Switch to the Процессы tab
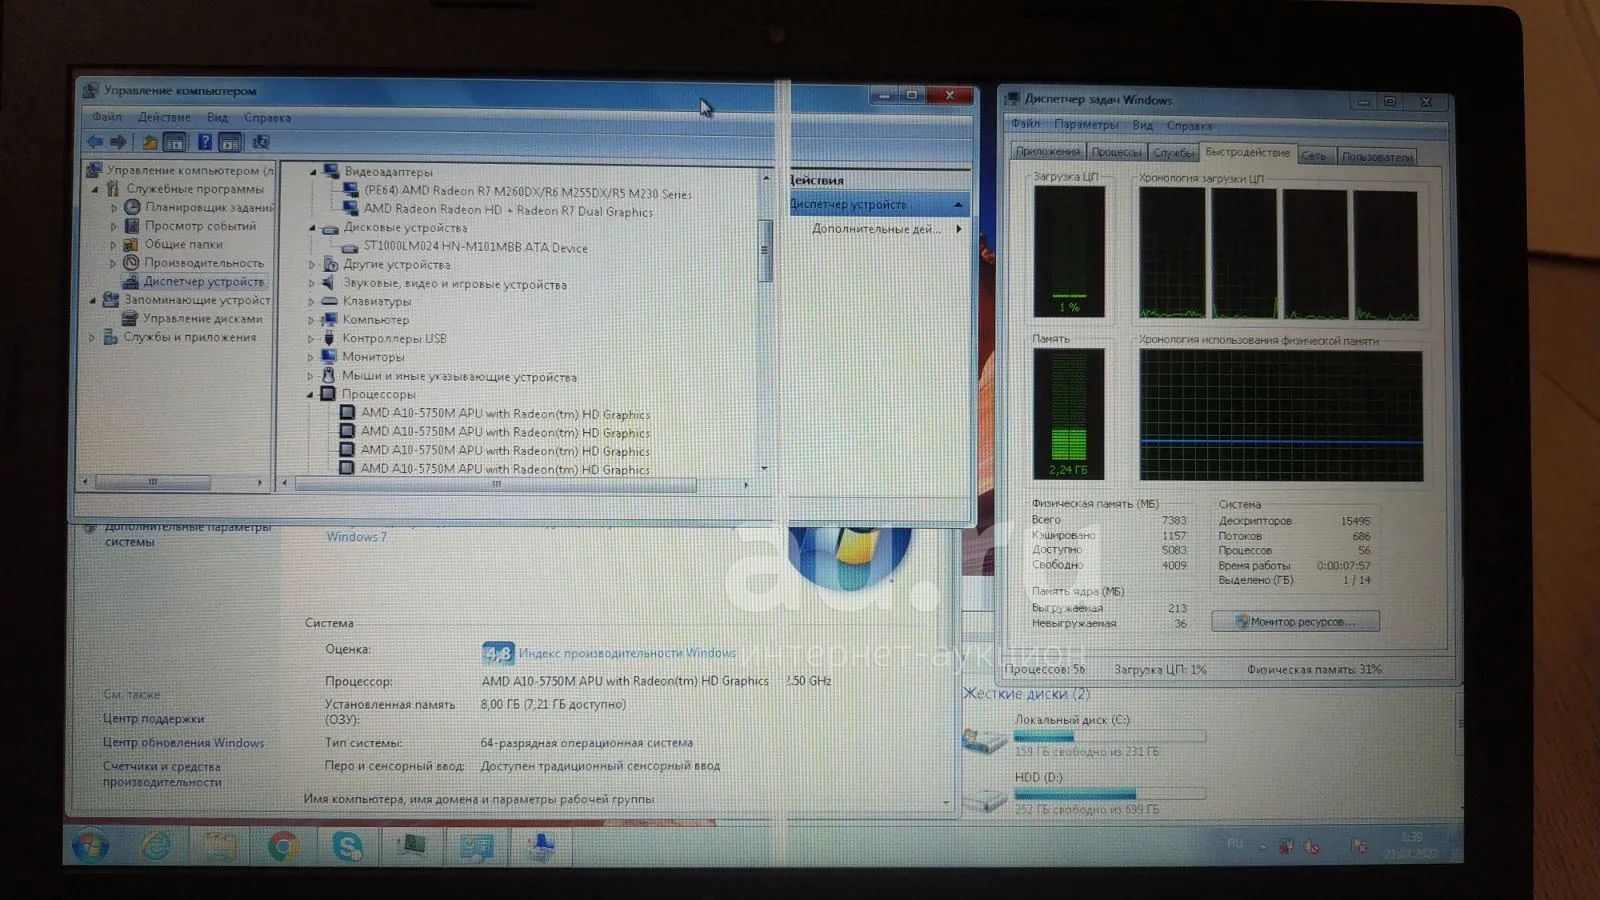Screen dimensions: 1600x900 [x=1116, y=152]
